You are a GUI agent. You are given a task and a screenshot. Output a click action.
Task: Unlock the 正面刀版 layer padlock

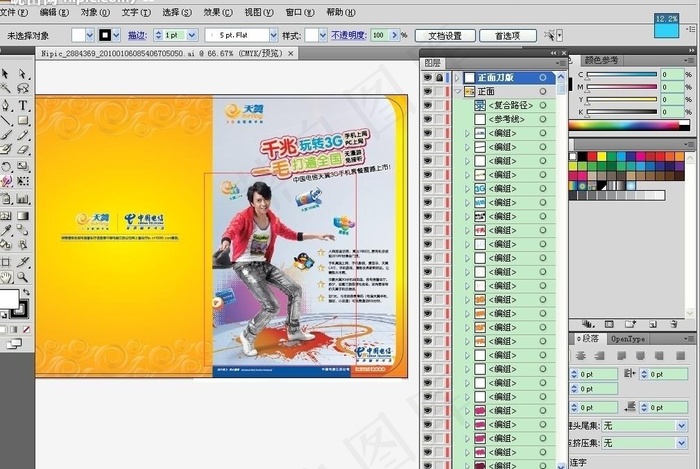[440, 78]
